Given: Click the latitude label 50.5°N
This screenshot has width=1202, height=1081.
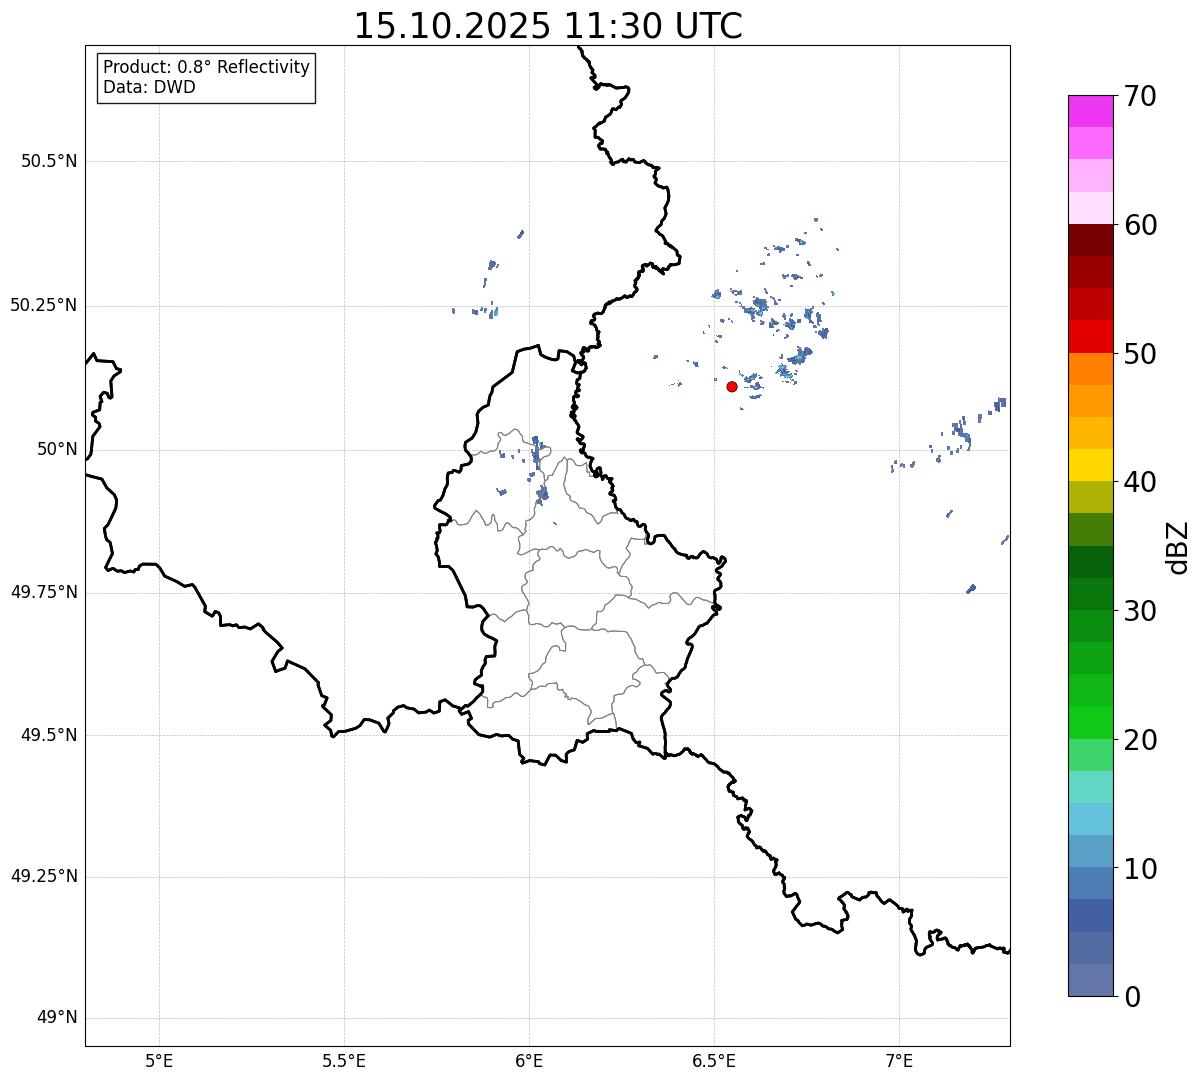Looking at the screenshot, I should (49, 161).
